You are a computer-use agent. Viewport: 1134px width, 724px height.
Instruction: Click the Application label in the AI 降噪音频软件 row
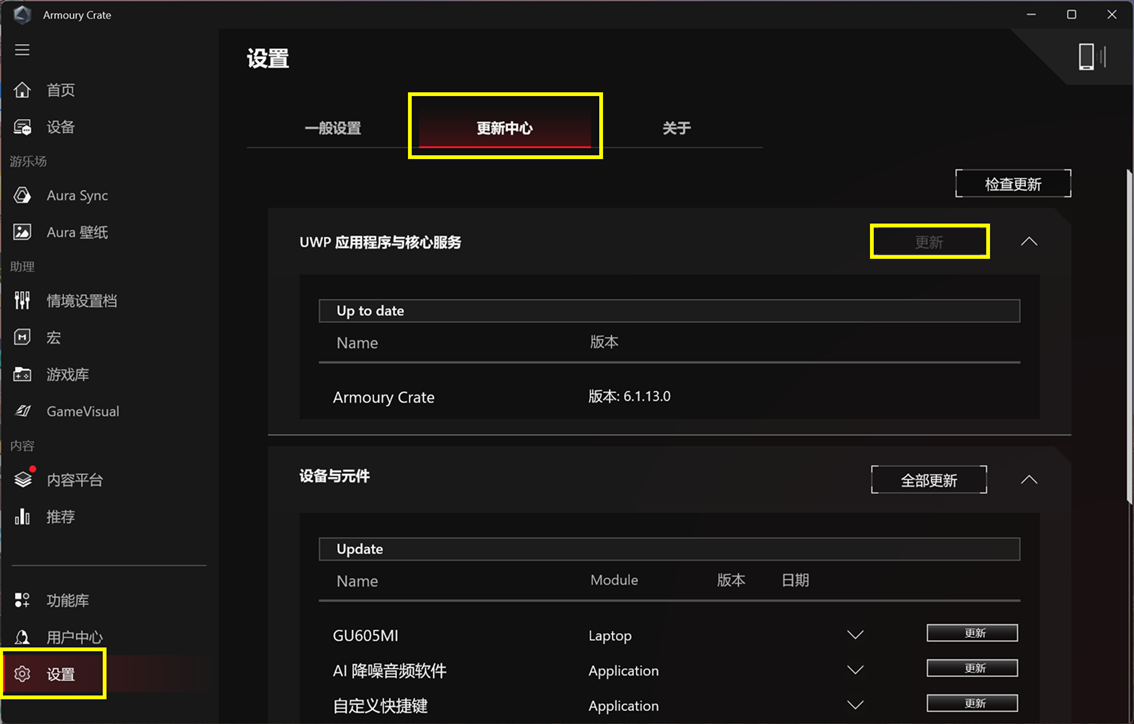[623, 670]
